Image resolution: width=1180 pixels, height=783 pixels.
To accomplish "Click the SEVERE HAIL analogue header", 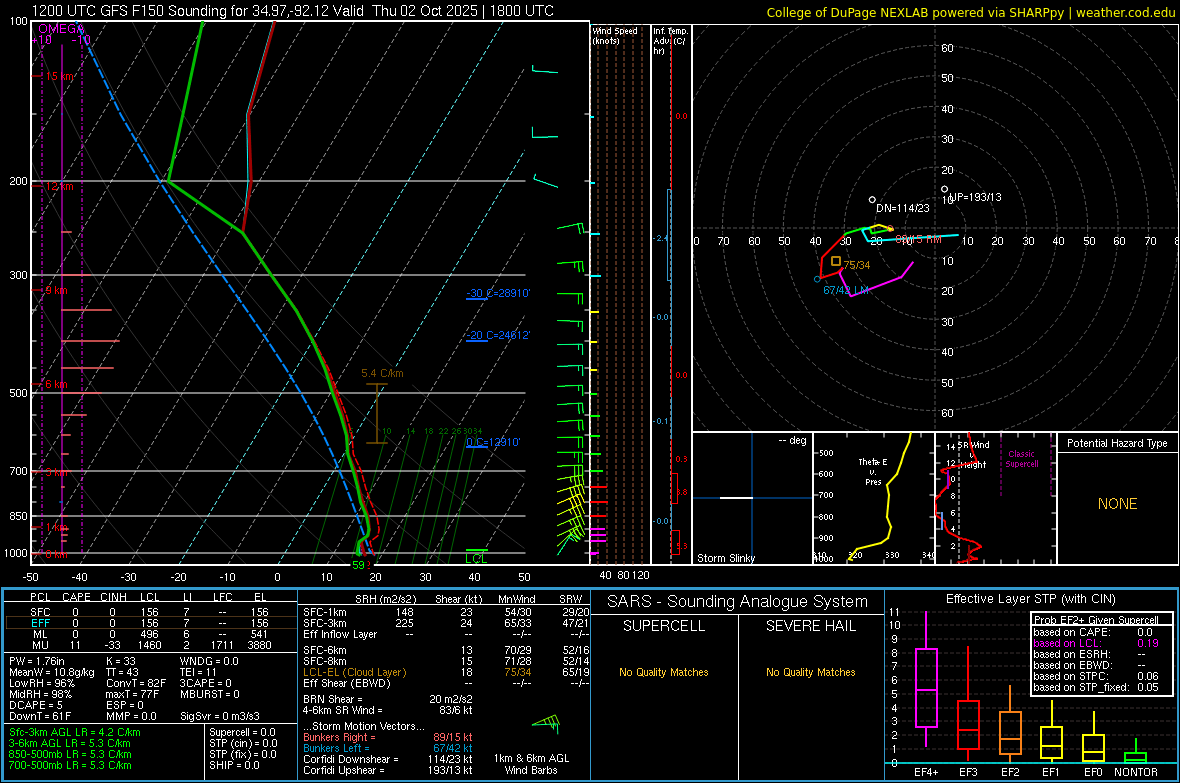I will (x=810, y=626).
